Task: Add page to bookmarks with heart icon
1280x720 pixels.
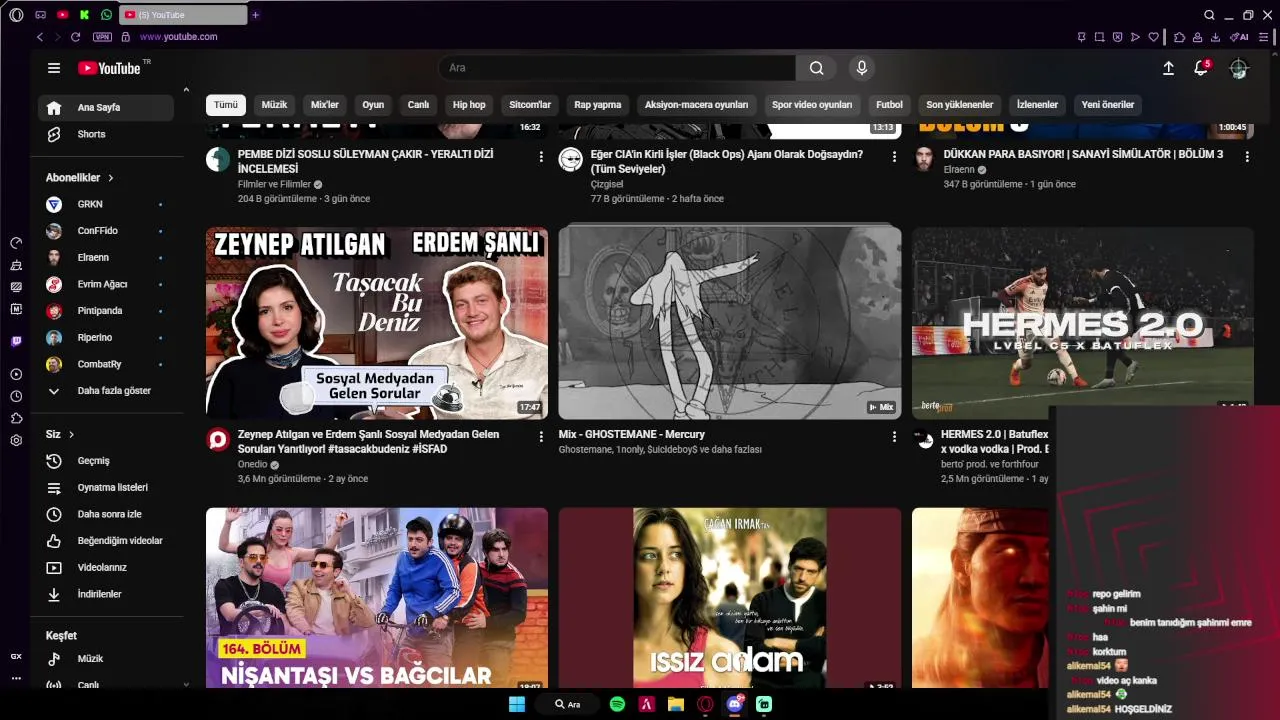Action: pyautogui.click(x=1153, y=37)
